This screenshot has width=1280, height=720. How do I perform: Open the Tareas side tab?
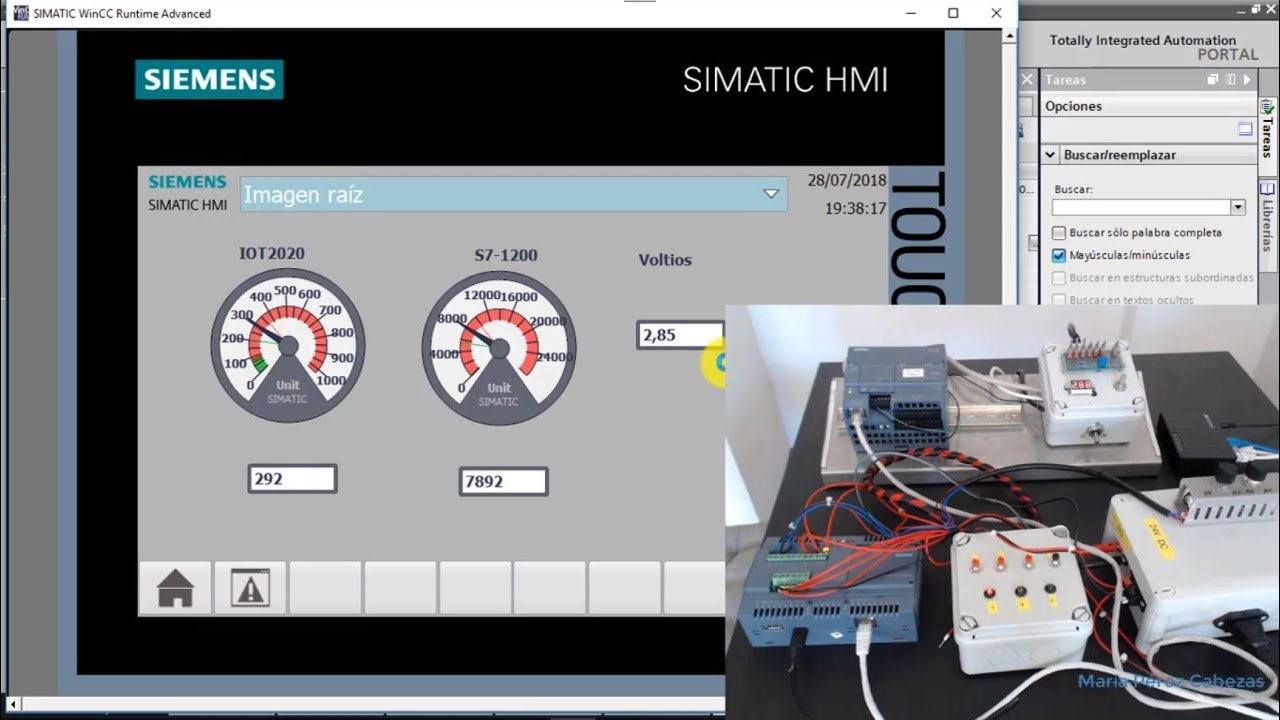1267,130
